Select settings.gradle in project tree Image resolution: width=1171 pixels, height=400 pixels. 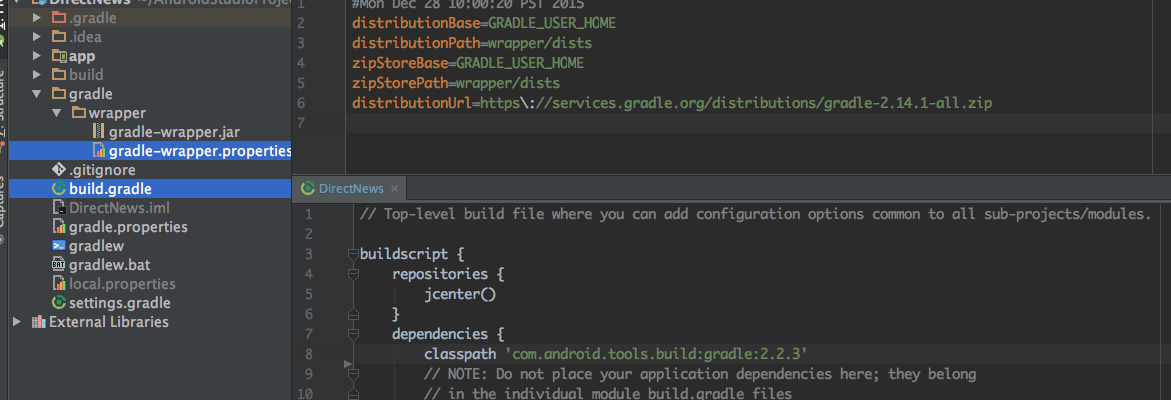(x=119, y=303)
